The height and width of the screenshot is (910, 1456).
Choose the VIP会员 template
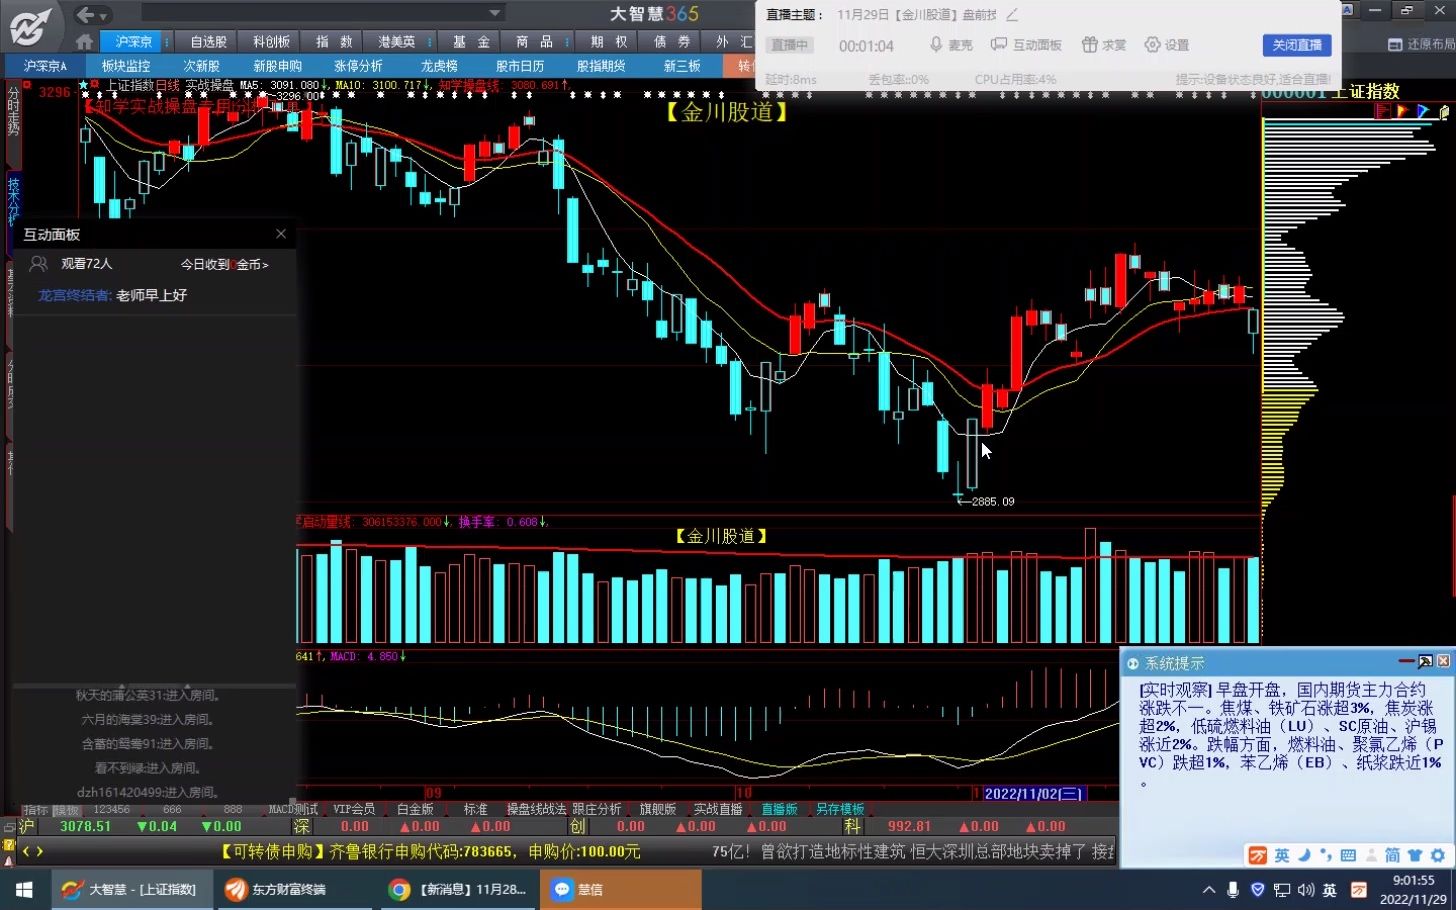click(x=354, y=810)
